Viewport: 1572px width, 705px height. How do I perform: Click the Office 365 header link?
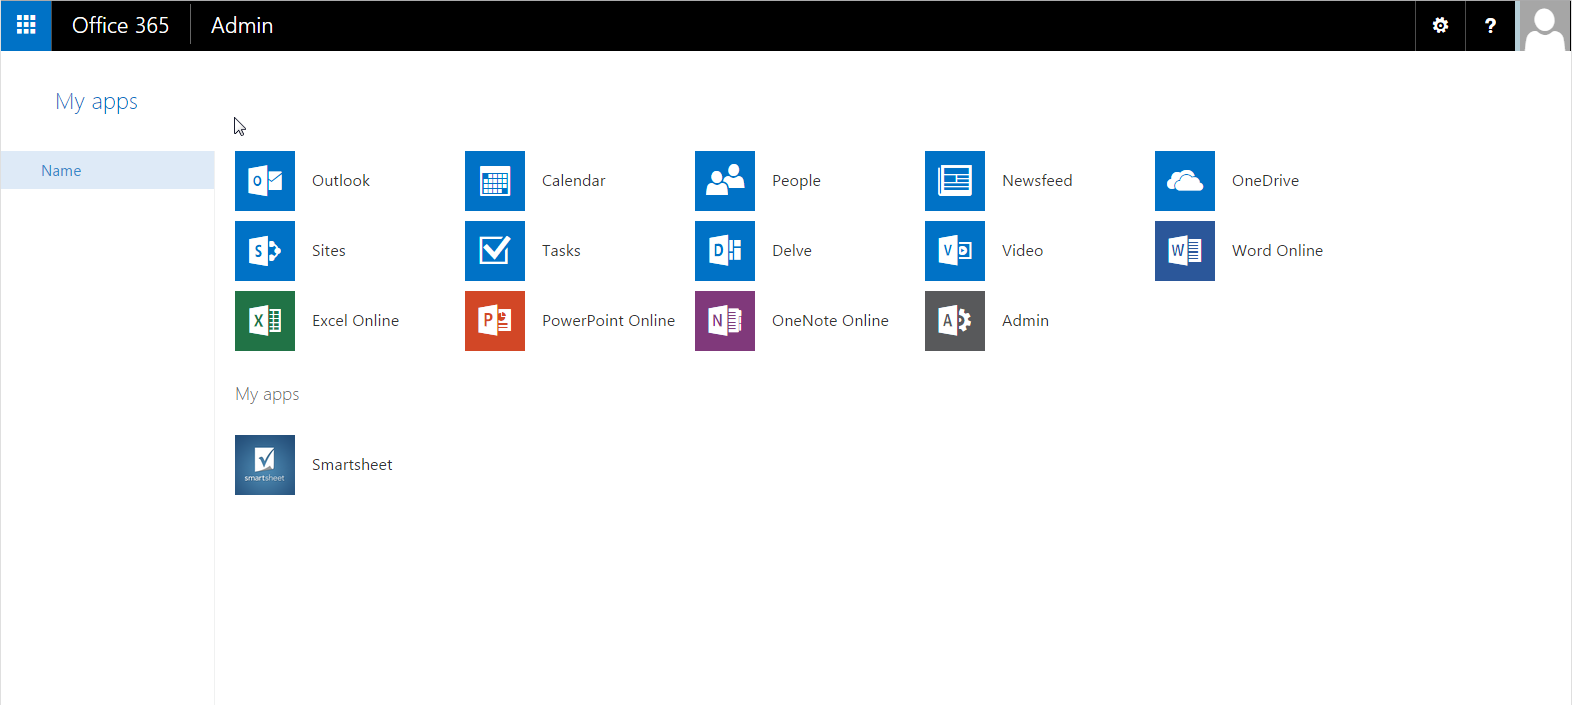pos(121,25)
